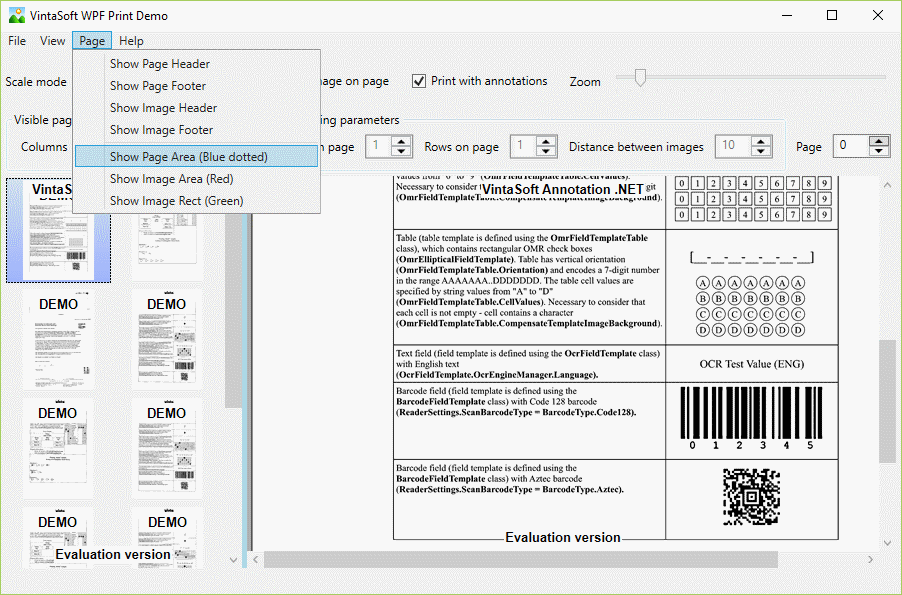The image size is (902, 595).
Task: Click the VintaSoft app icon in title bar
Action: click(x=16, y=16)
